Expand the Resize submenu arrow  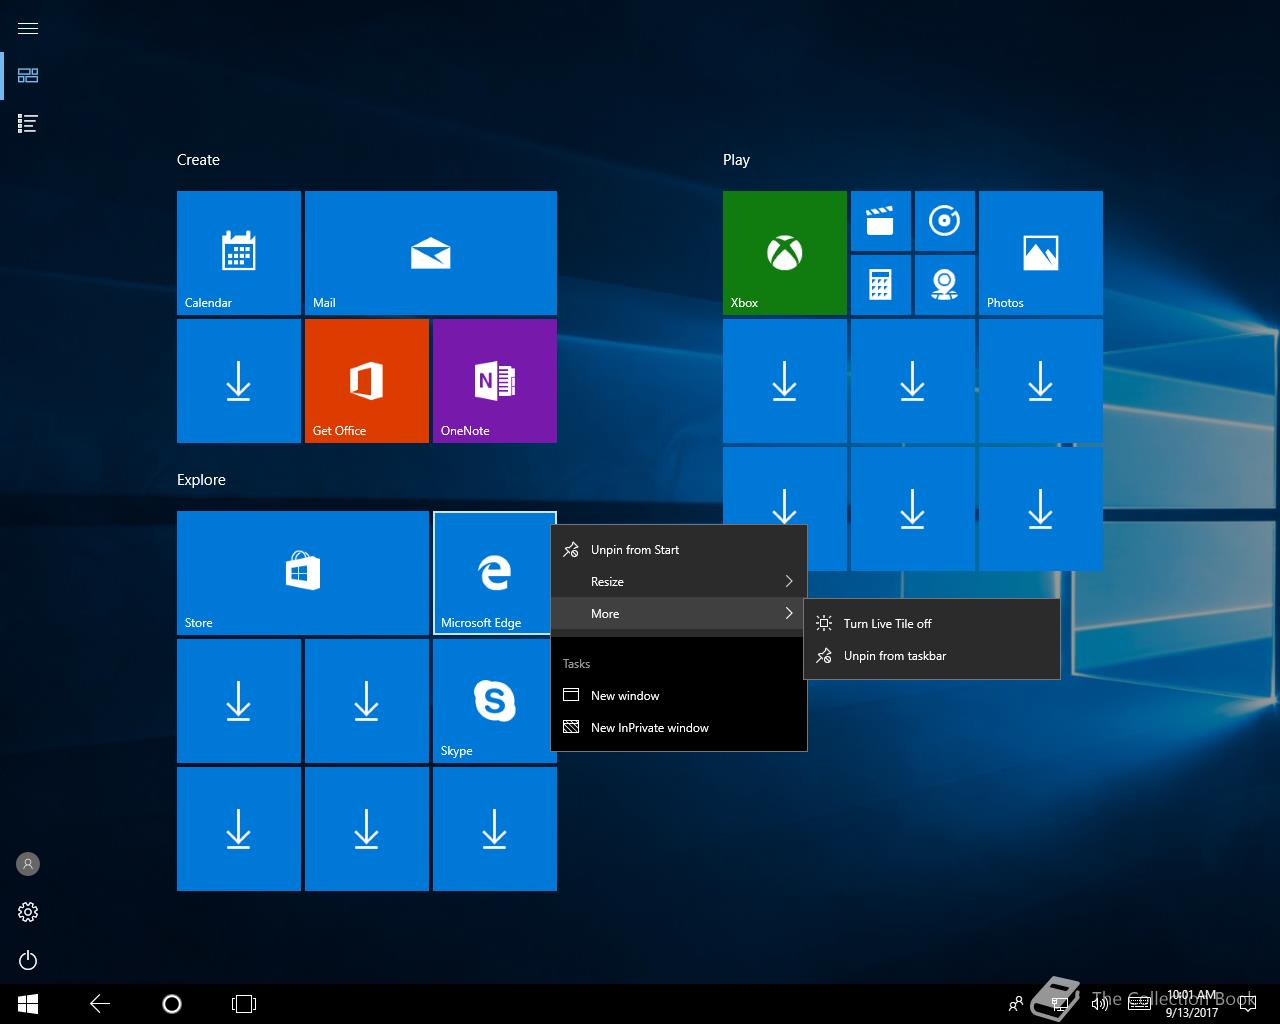tap(789, 581)
